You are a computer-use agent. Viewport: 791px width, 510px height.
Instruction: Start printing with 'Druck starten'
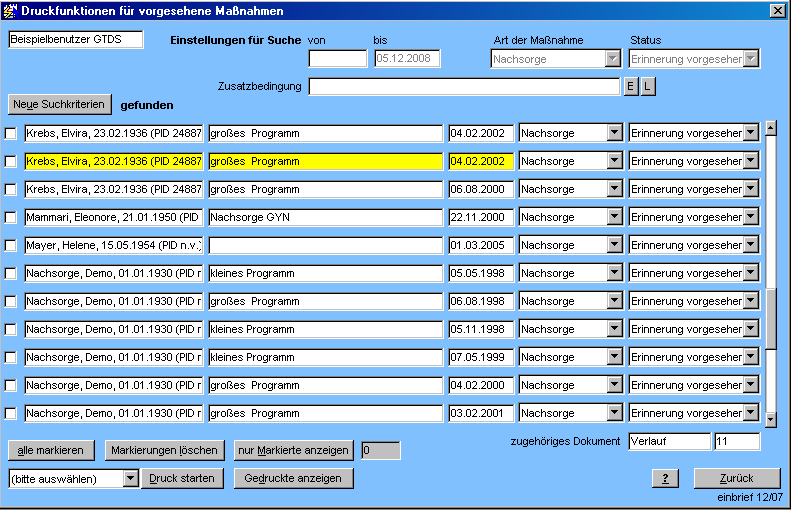click(x=182, y=478)
